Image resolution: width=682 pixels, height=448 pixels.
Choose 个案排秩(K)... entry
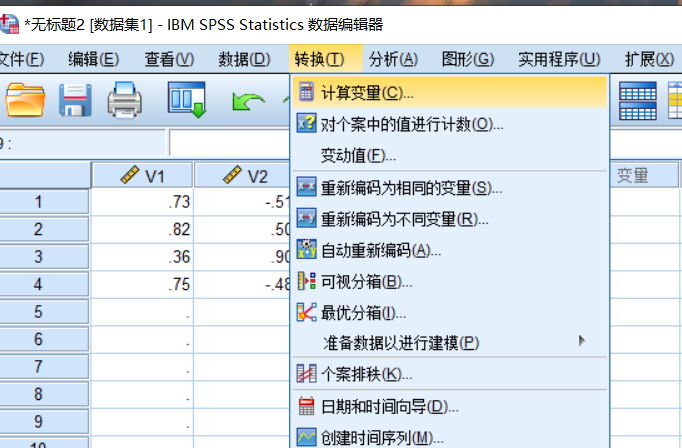click(450, 374)
